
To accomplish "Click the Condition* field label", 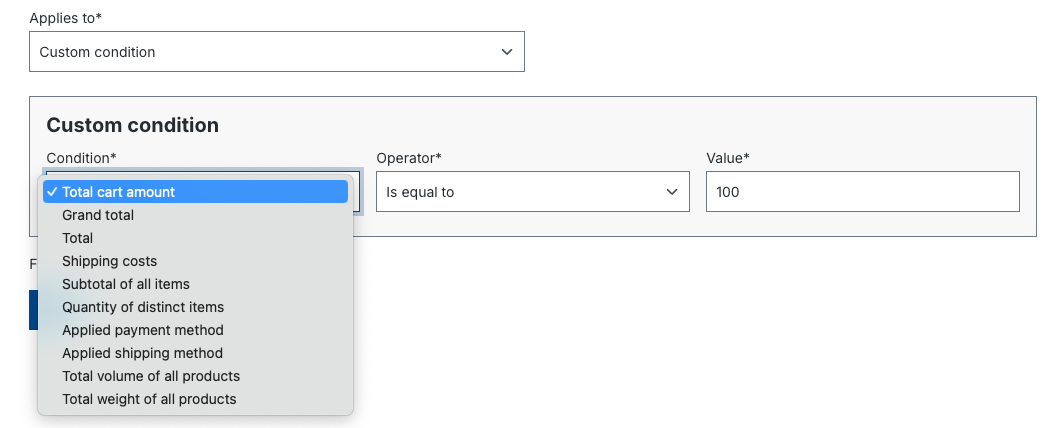I will pyautogui.click(x=81, y=158).
